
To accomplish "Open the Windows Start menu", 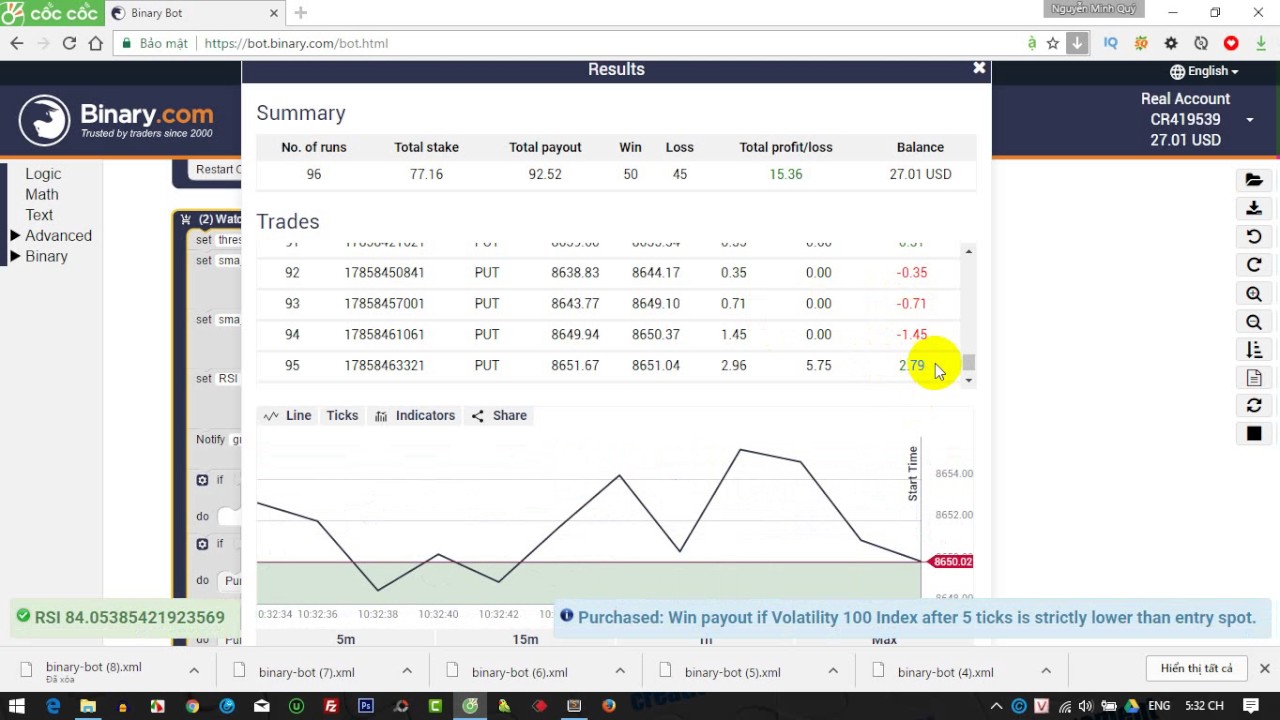I will point(16,706).
